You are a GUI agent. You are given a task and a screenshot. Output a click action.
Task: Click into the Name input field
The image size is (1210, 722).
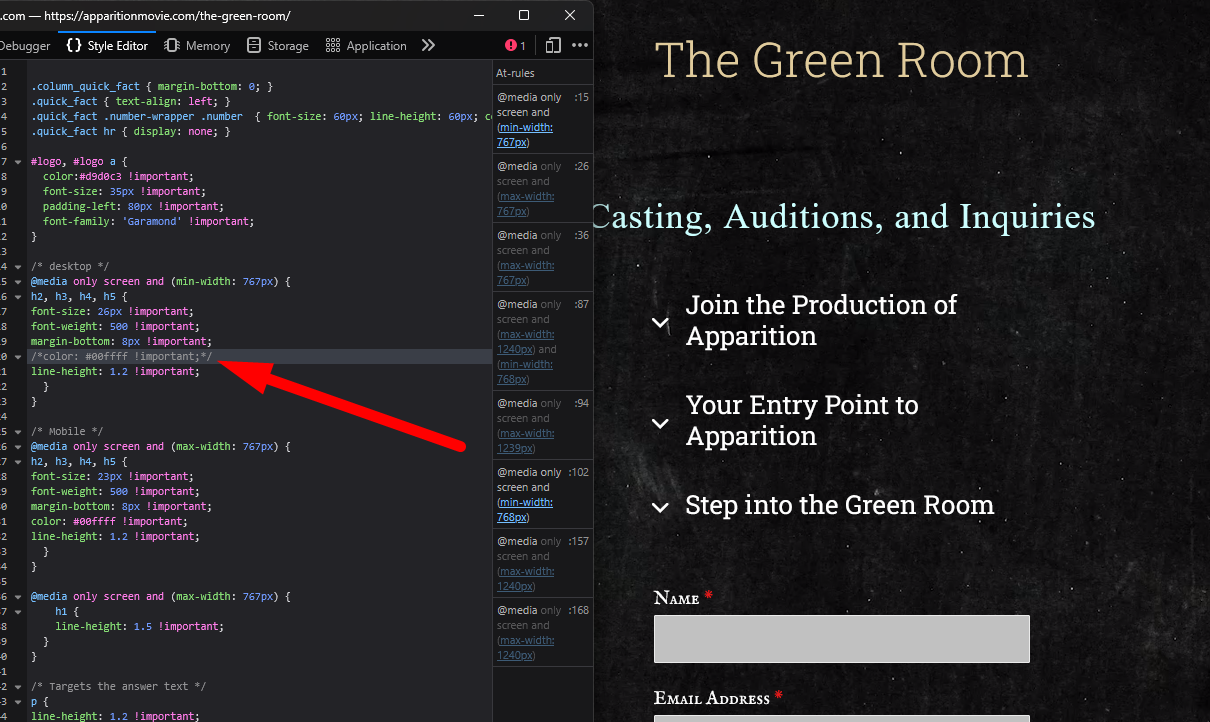pos(841,639)
